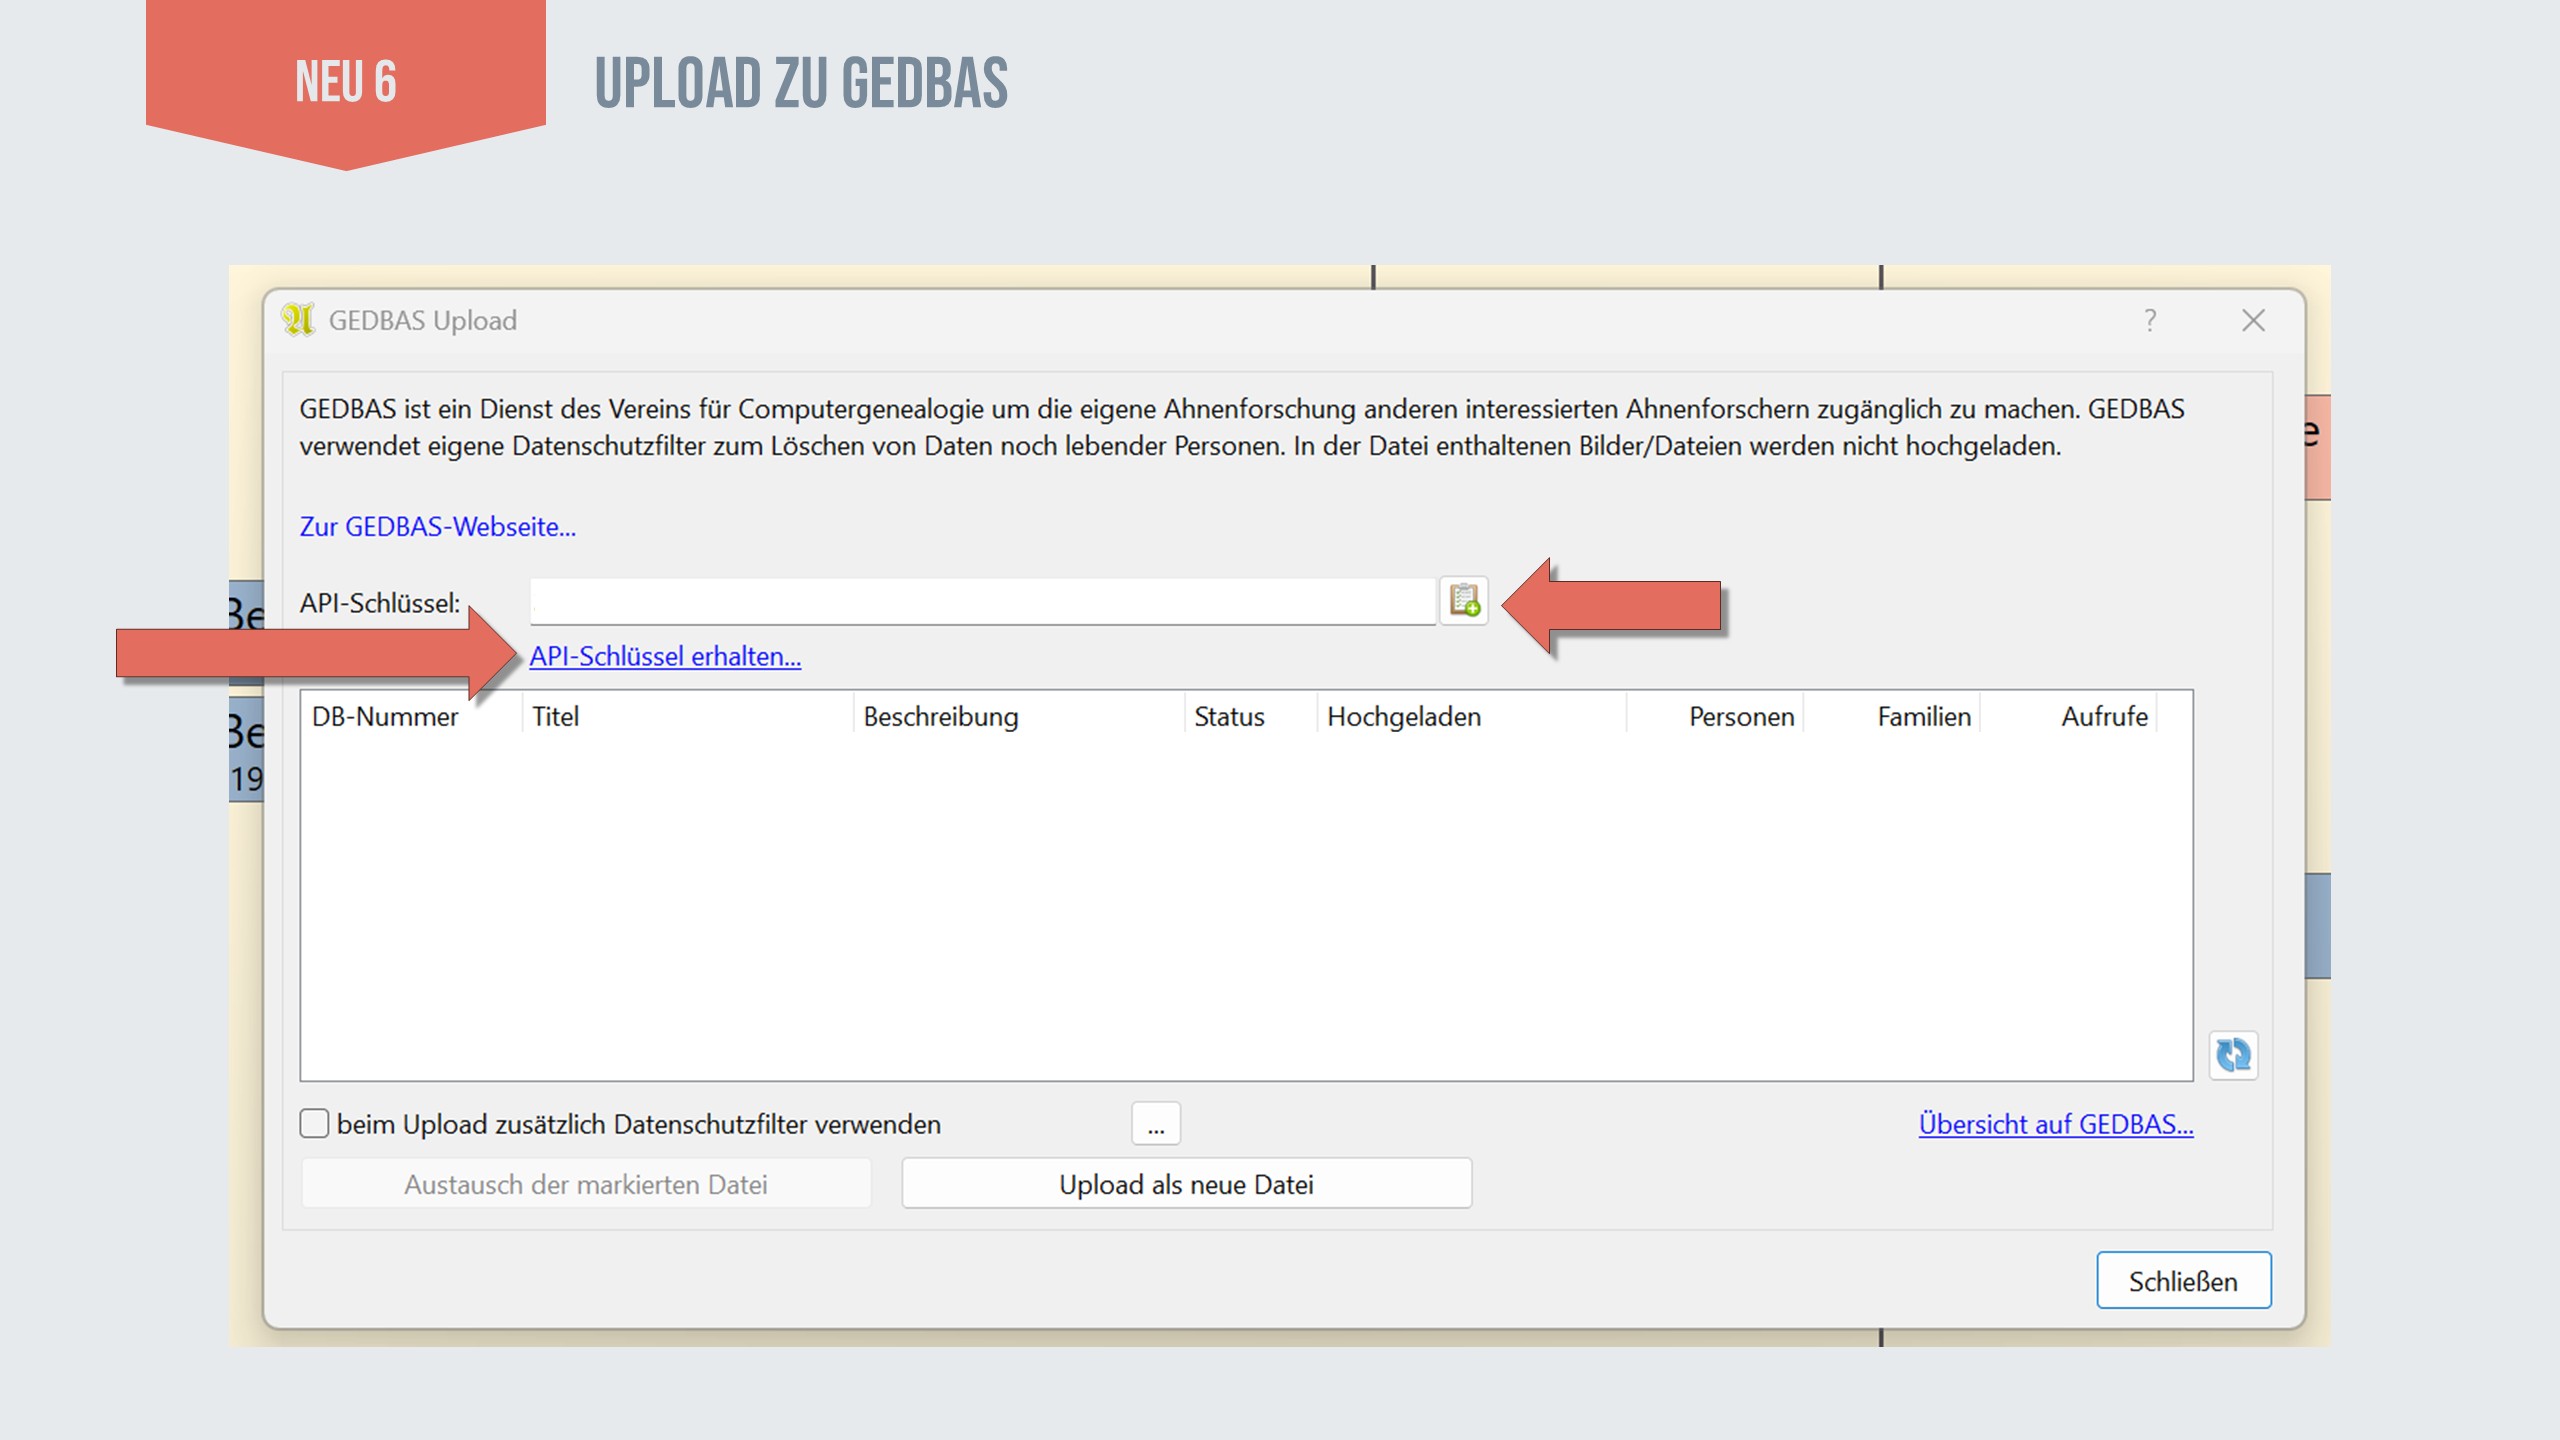The width and height of the screenshot is (2560, 1440).
Task: Click the help question mark icon
Action: click(x=2150, y=320)
